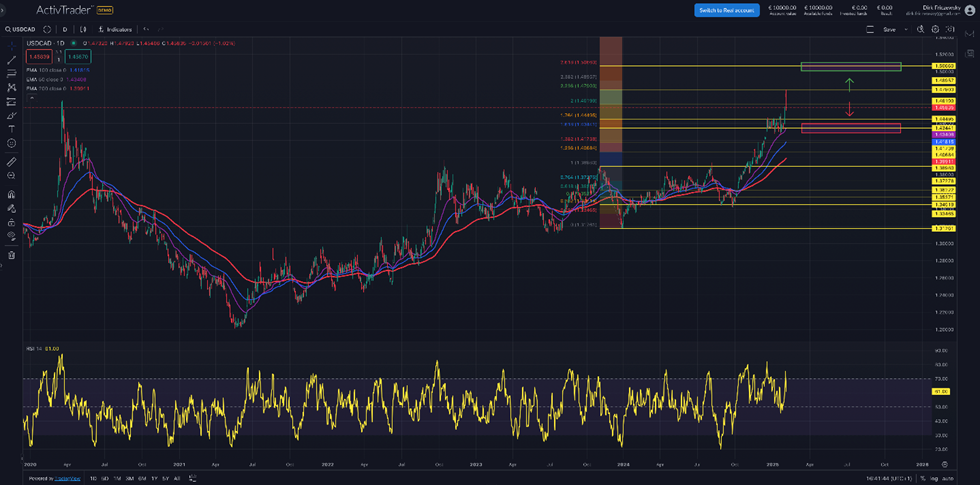Click the 1.50060 yellow price label
The image size is (980, 485).
944,65
